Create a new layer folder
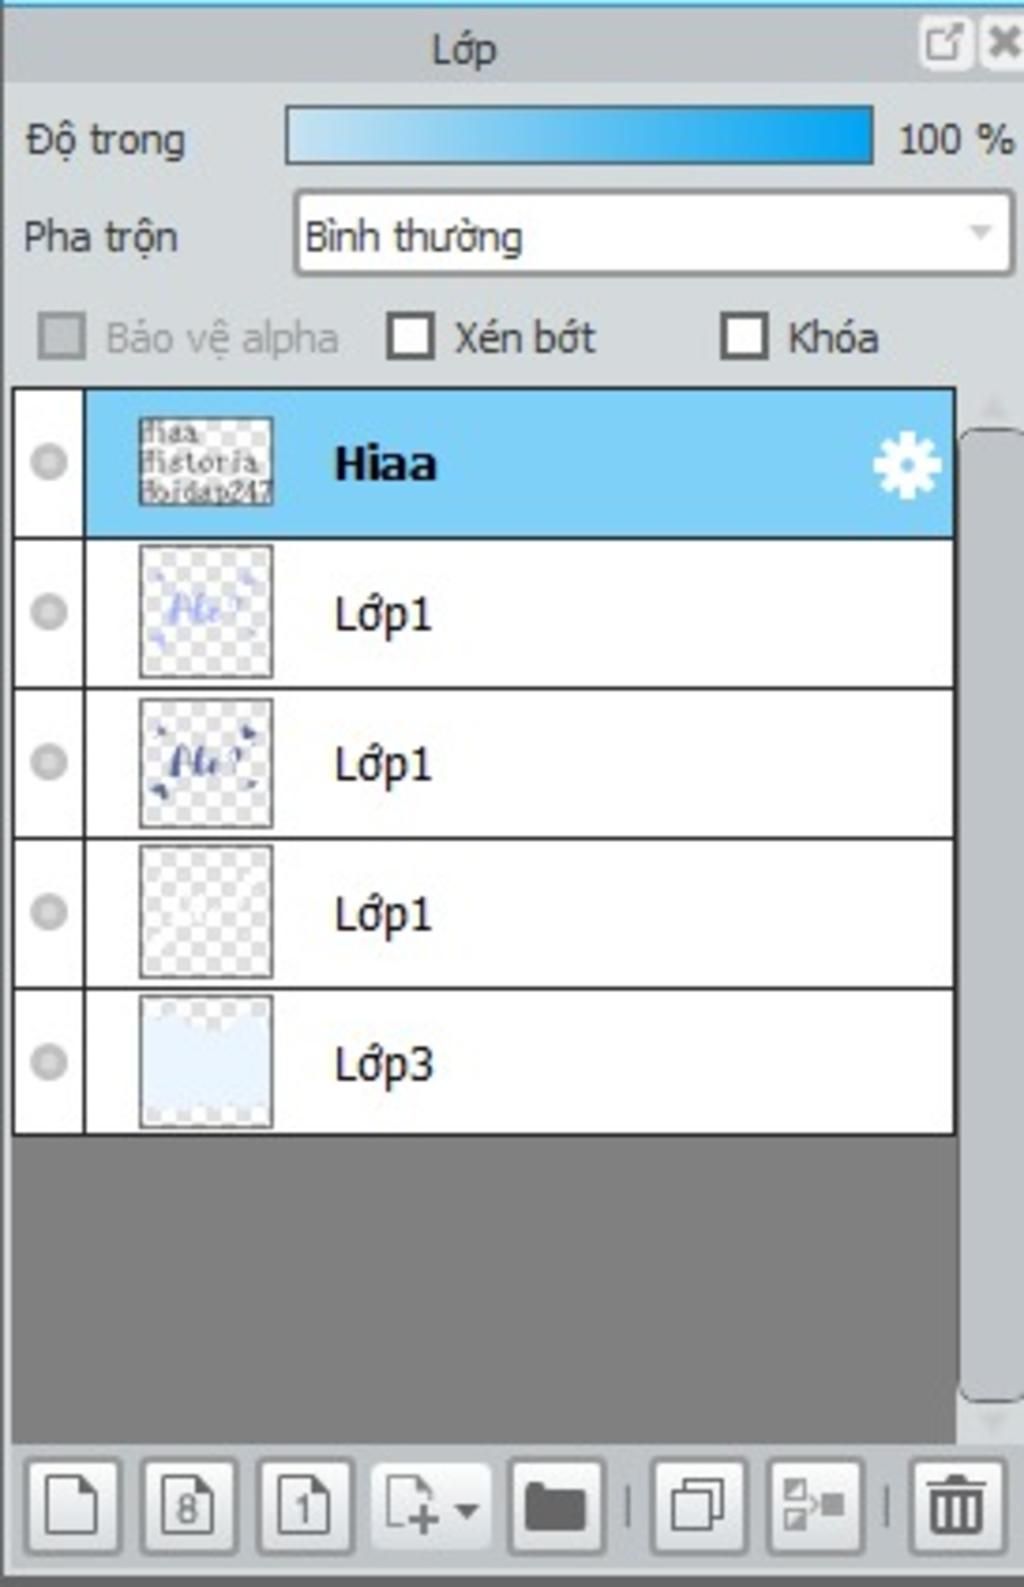The width and height of the screenshot is (1024, 1587). (x=555, y=1505)
